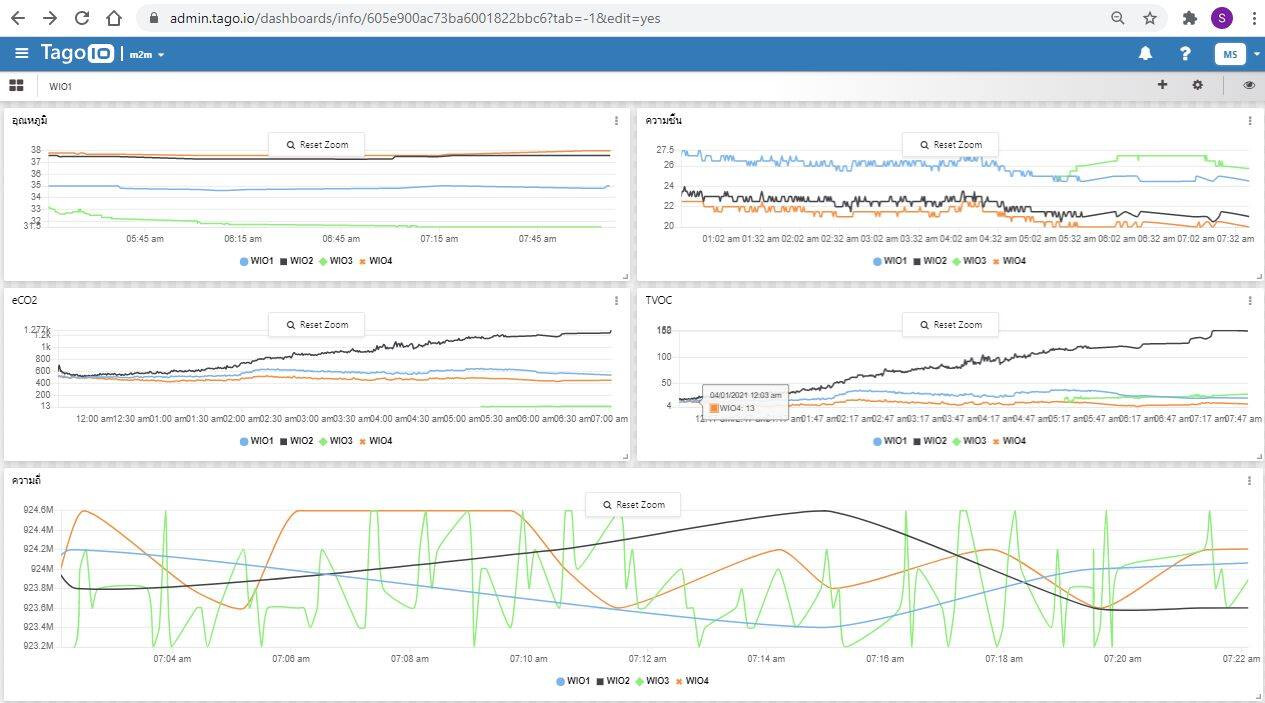This screenshot has width=1265, height=703.
Task: Open the notifications bell
Action: (1146, 54)
